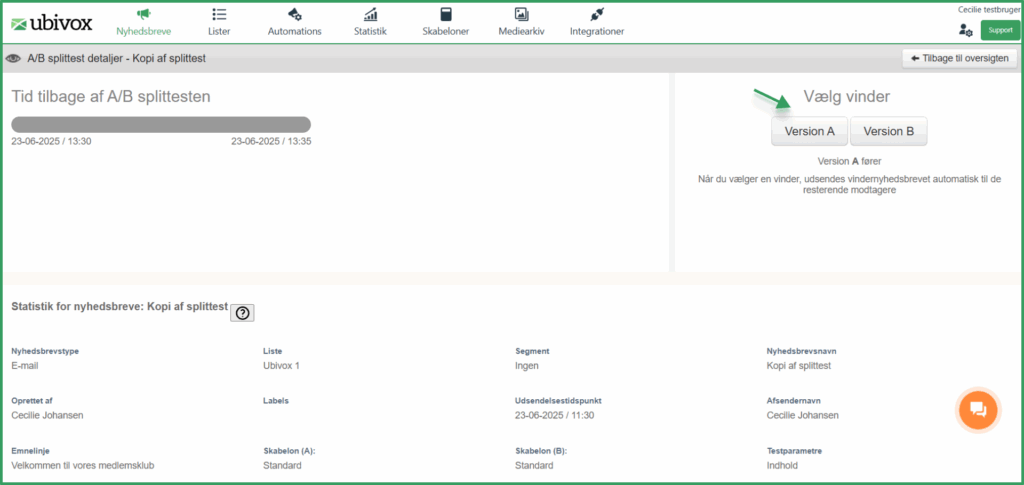
Task: Open the orange chat bubble widget
Action: (x=978, y=409)
